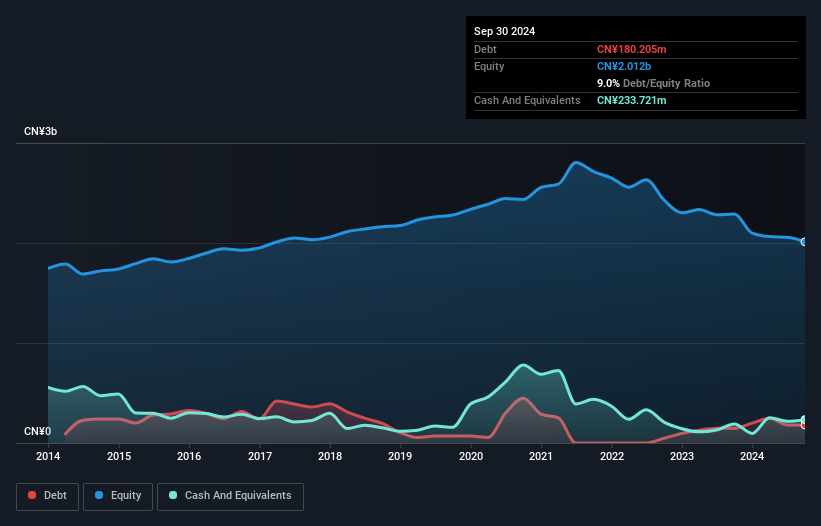Viewport: 821px width, 526px height.
Task: Toggle the Cash And Equivalents legend button
Action: (x=230, y=496)
